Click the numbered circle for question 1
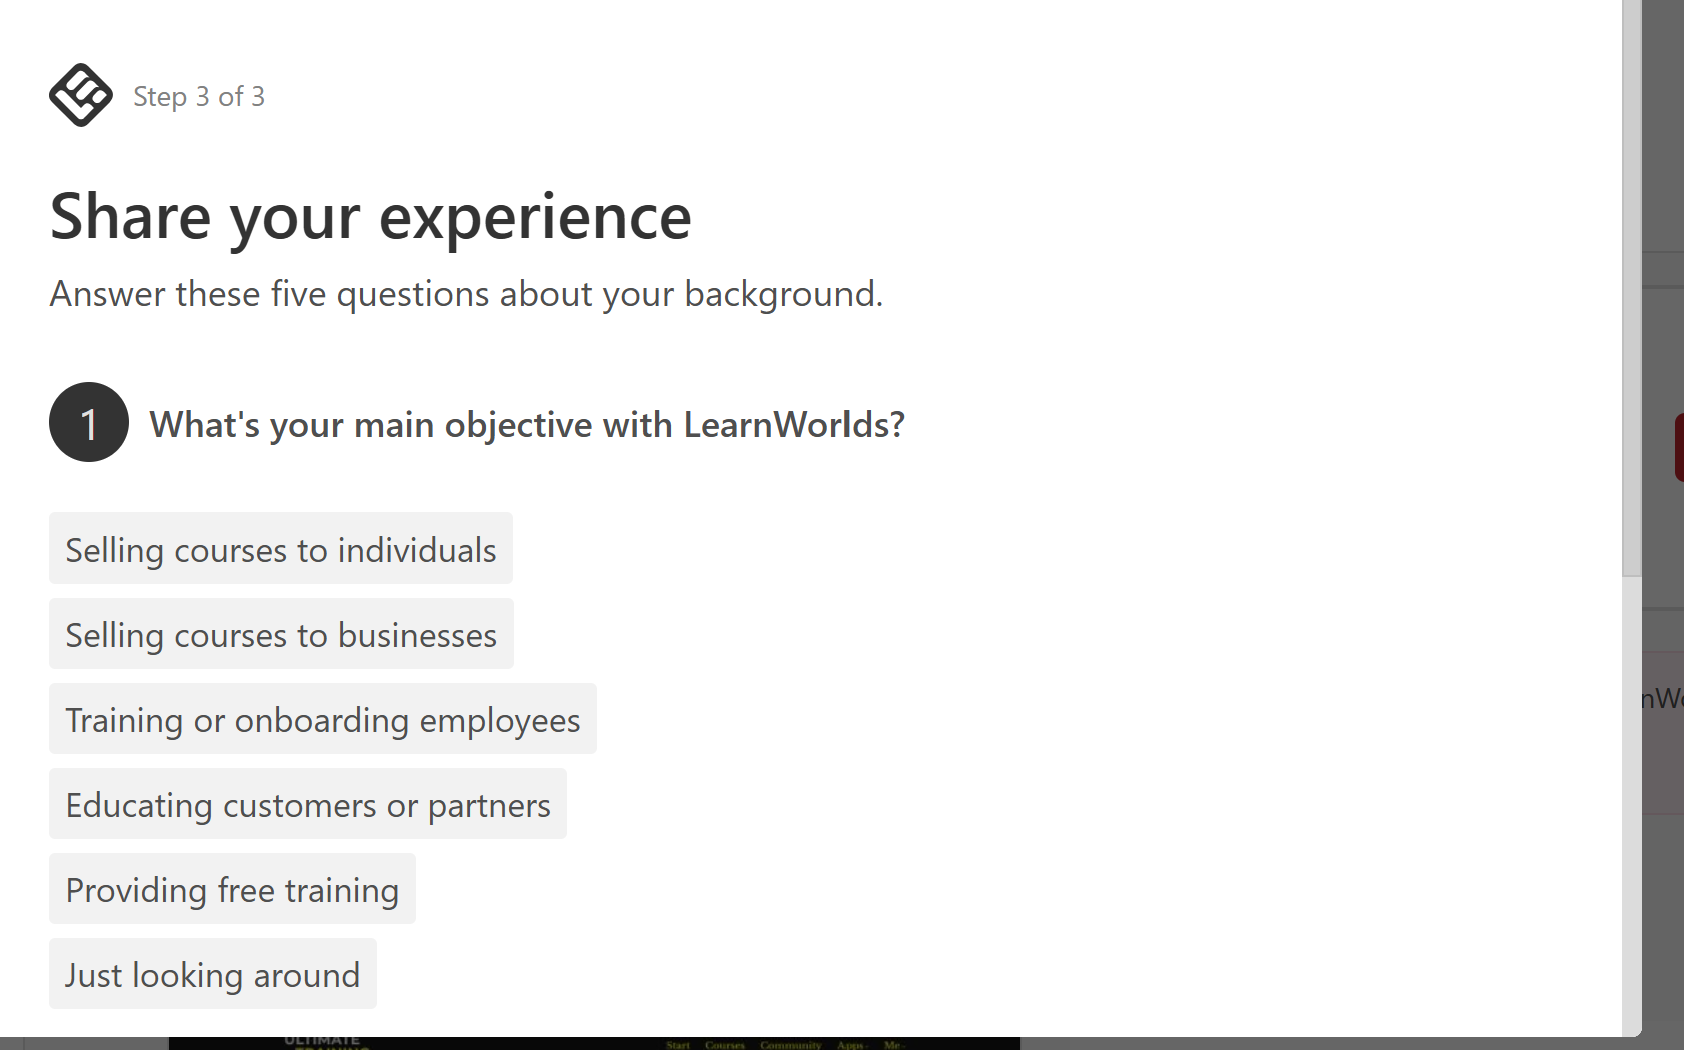 [x=89, y=422]
